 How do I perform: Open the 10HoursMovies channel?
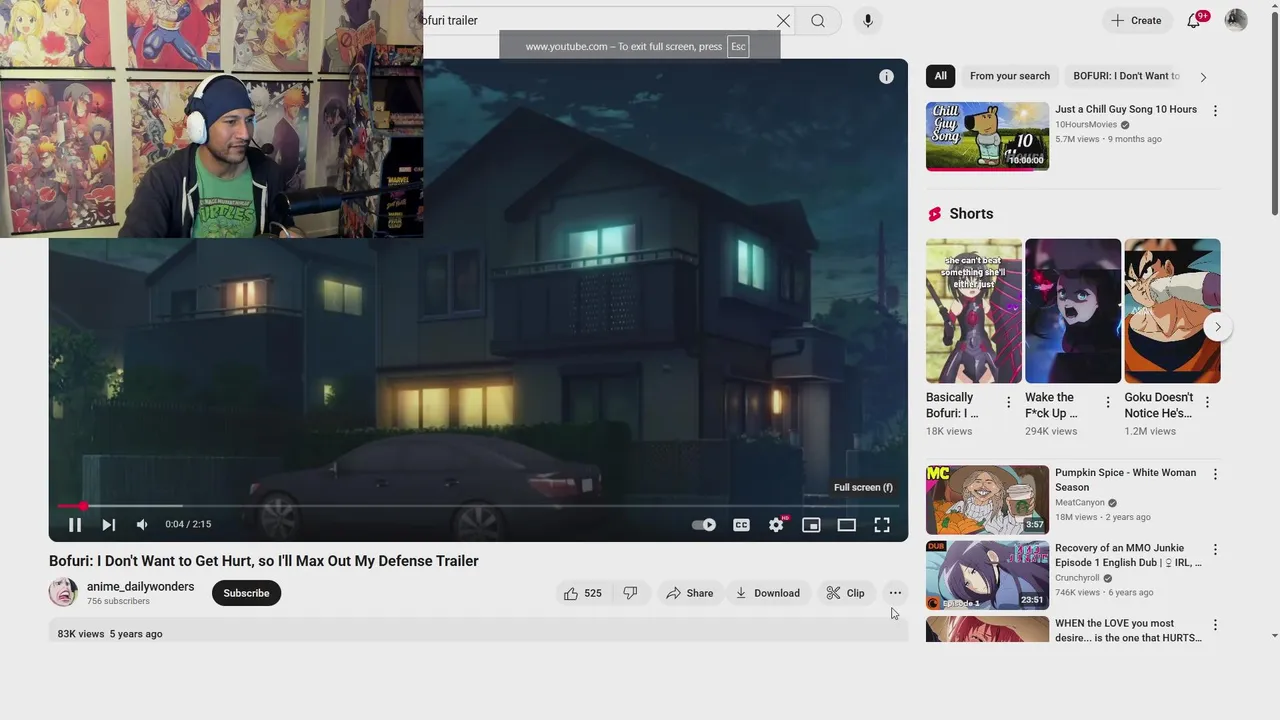click(1086, 125)
